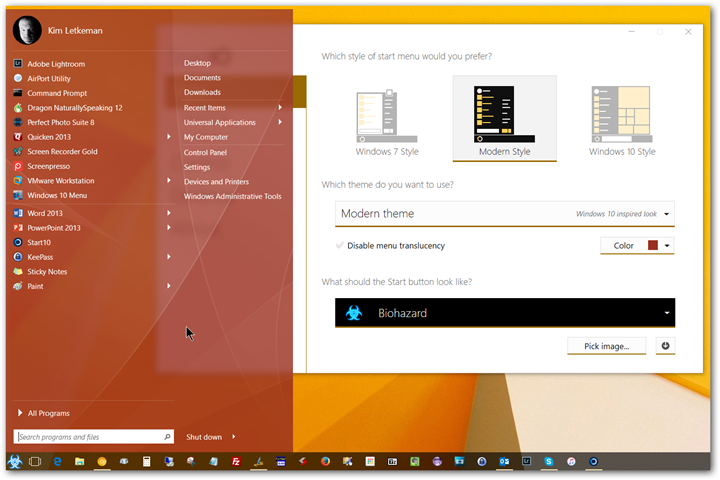Screen dimensions: 720x480
Task: Click the download start button images icon
Action: coord(665,346)
